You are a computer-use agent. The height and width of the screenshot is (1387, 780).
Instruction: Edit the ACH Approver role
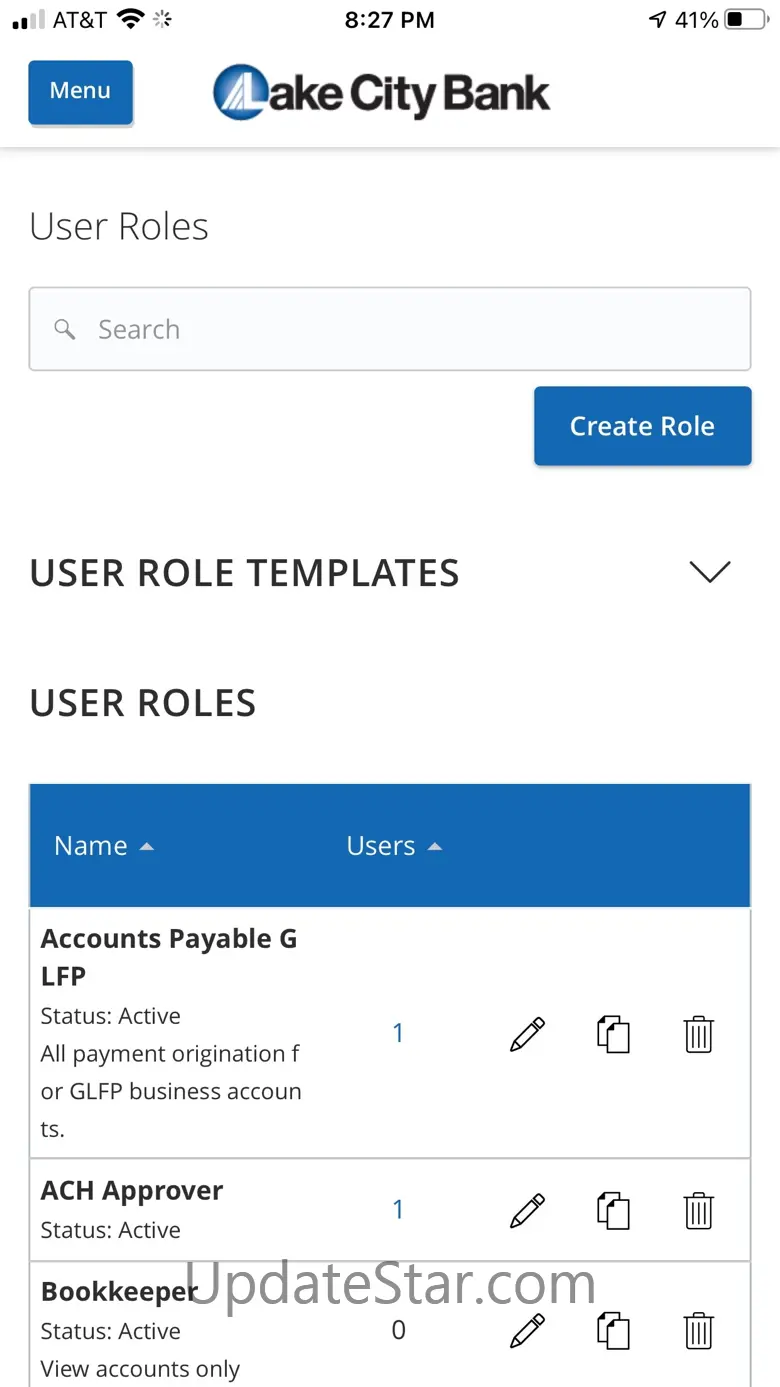(527, 1210)
